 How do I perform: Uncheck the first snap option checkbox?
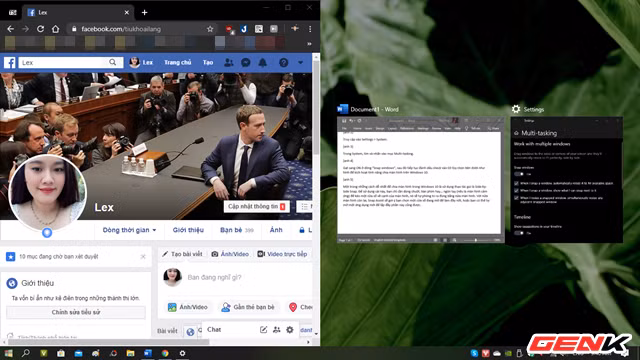[516, 183]
